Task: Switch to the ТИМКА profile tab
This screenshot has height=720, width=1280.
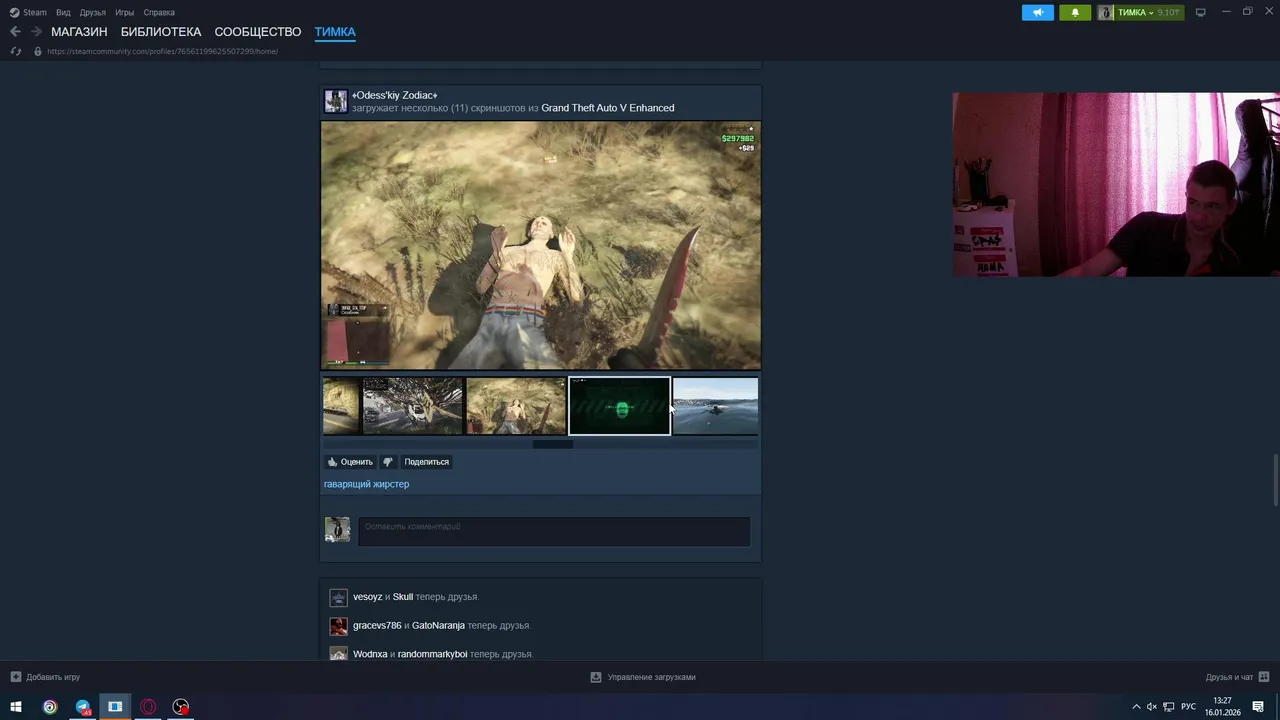Action: click(335, 32)
